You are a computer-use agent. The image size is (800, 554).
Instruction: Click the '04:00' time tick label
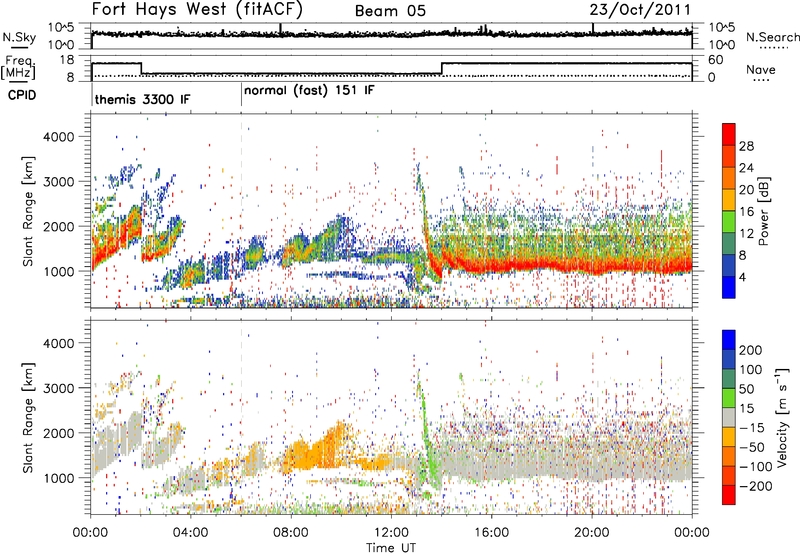[x=190, y=533]
